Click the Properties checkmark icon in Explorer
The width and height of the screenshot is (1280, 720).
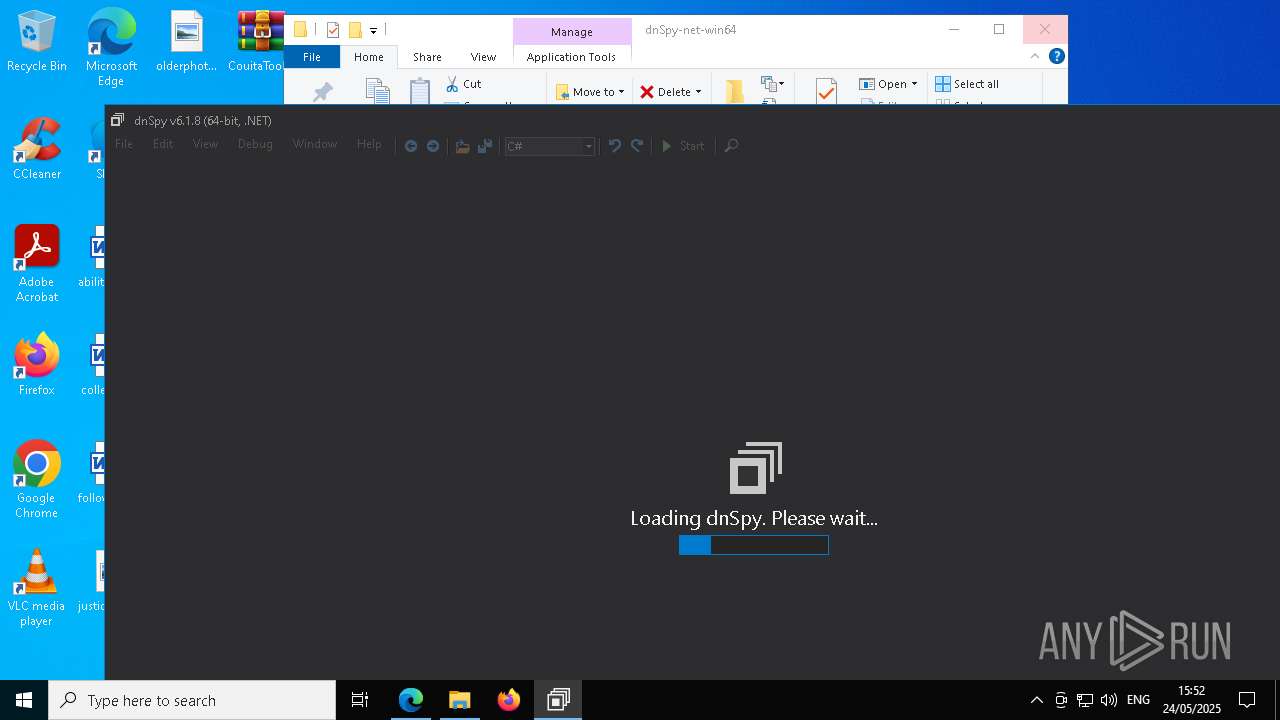[826, 91]
